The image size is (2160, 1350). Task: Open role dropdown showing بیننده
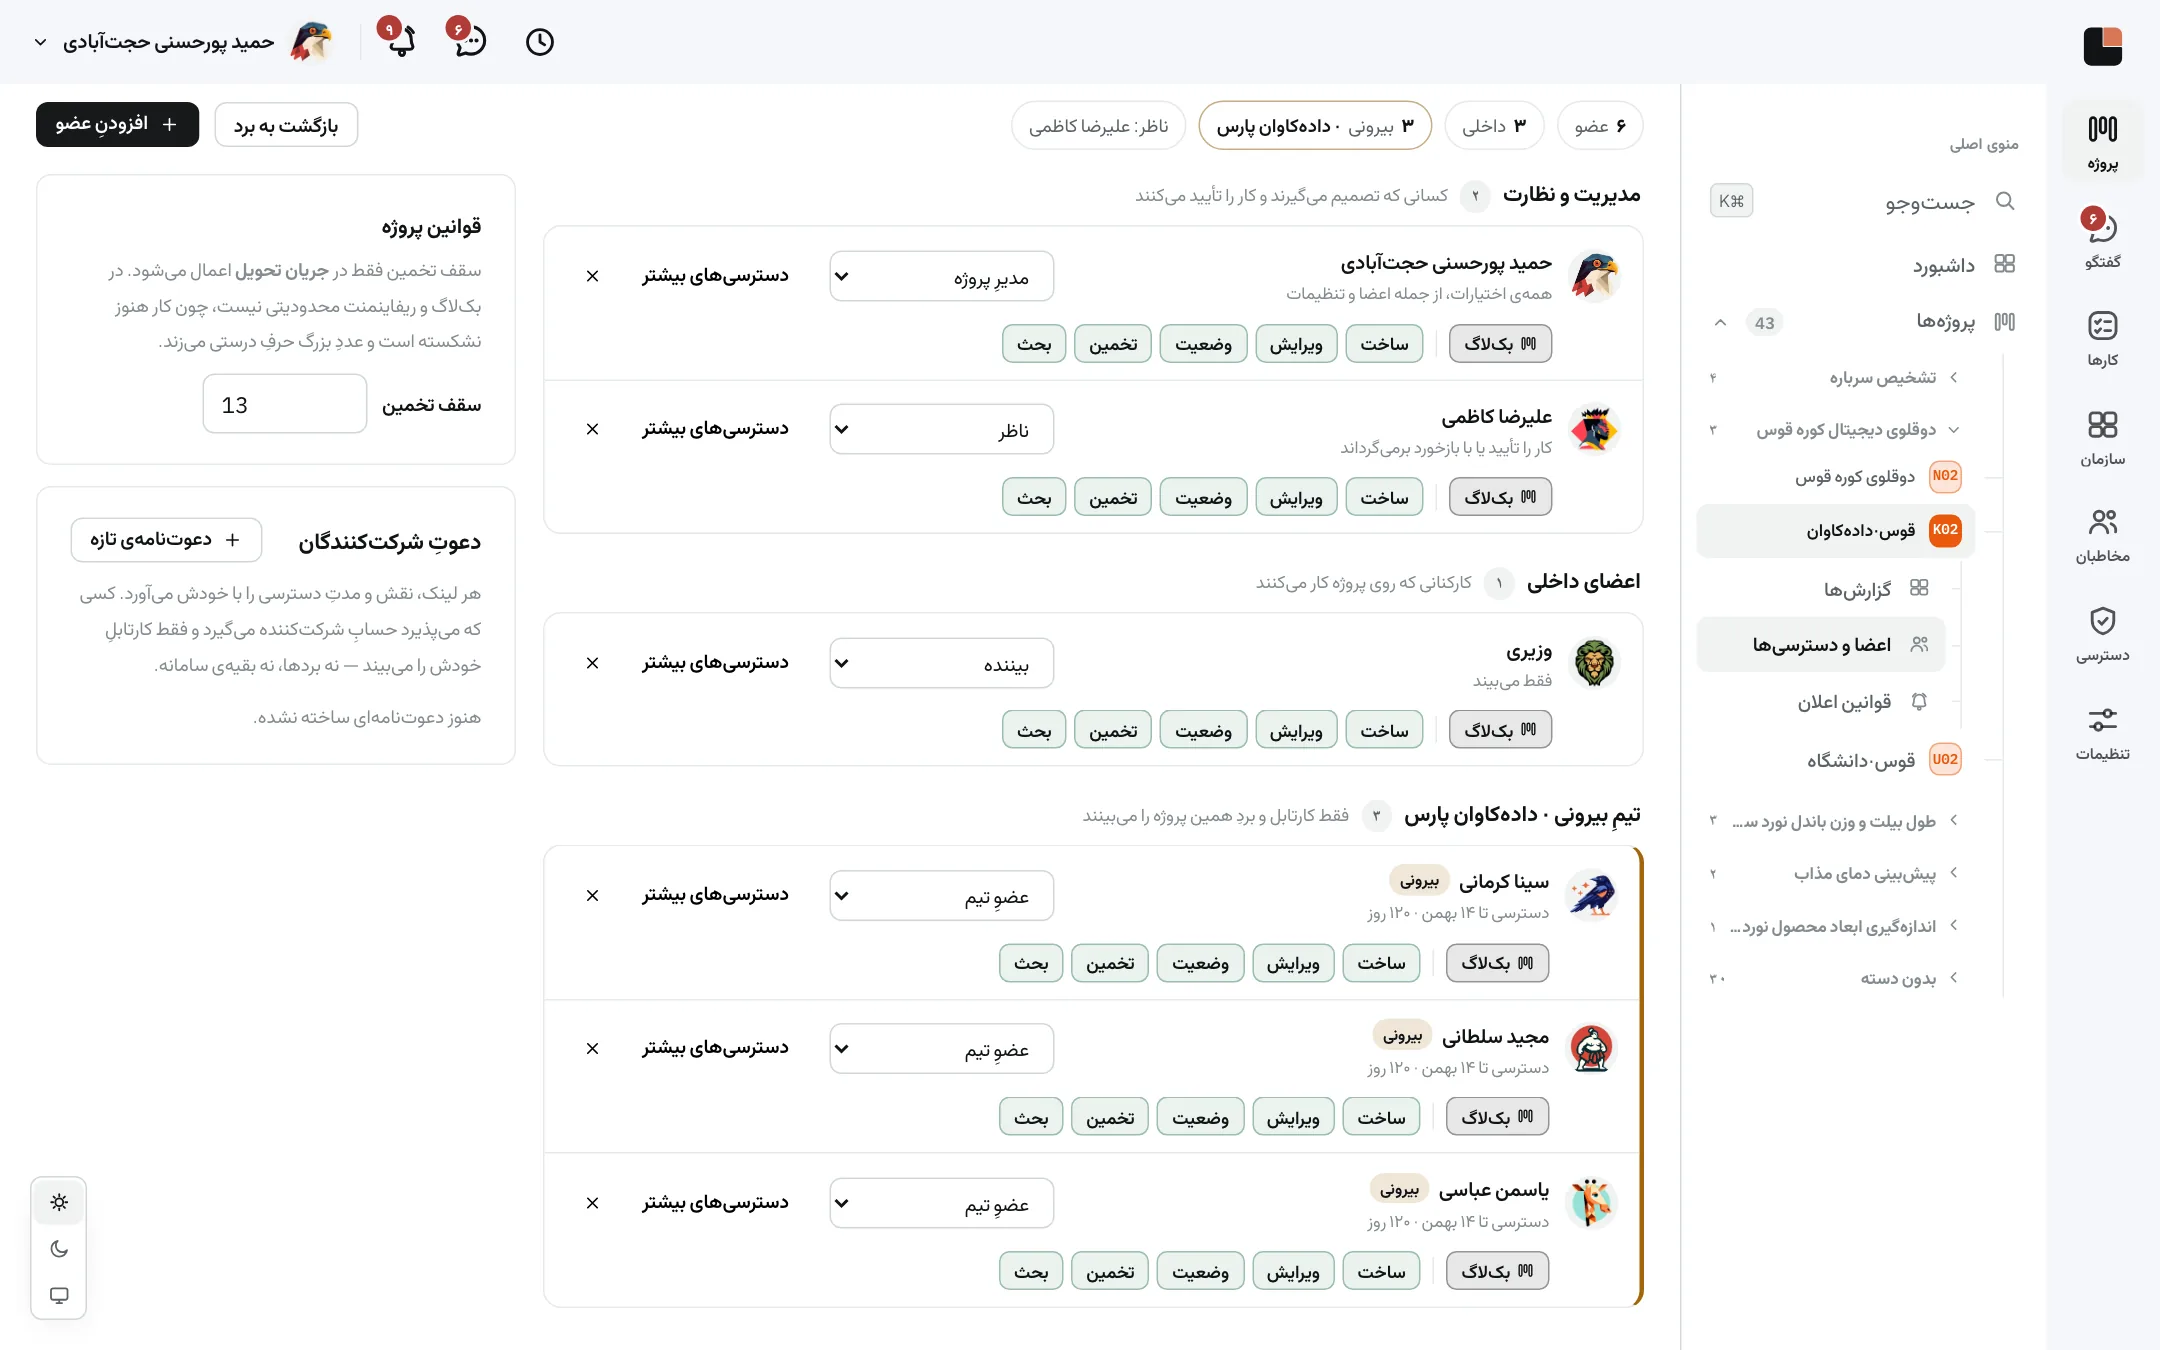click(x=941, y=663)
